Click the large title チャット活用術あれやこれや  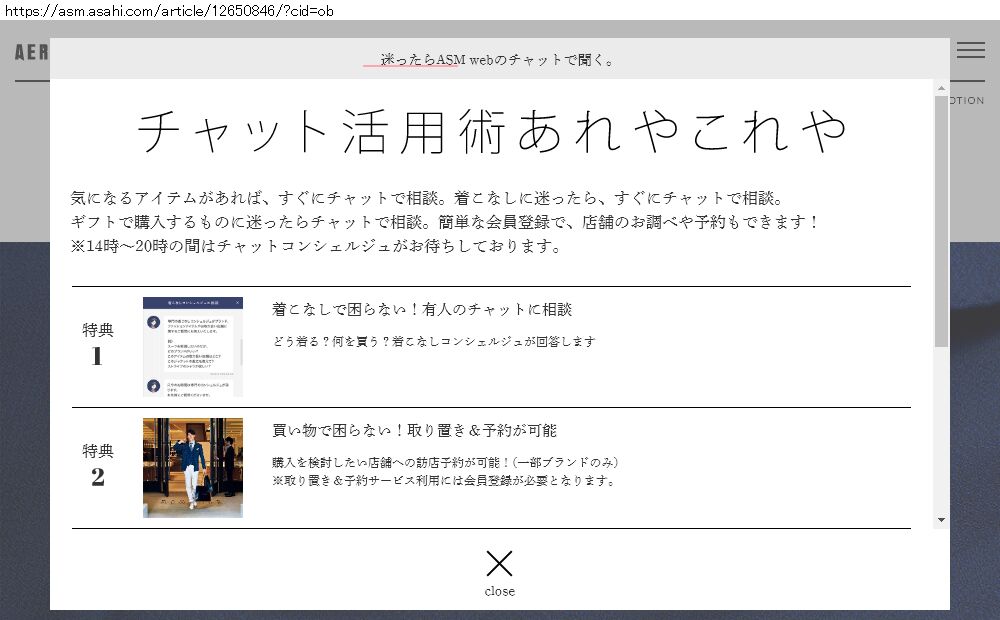click(x=492, y=131)
